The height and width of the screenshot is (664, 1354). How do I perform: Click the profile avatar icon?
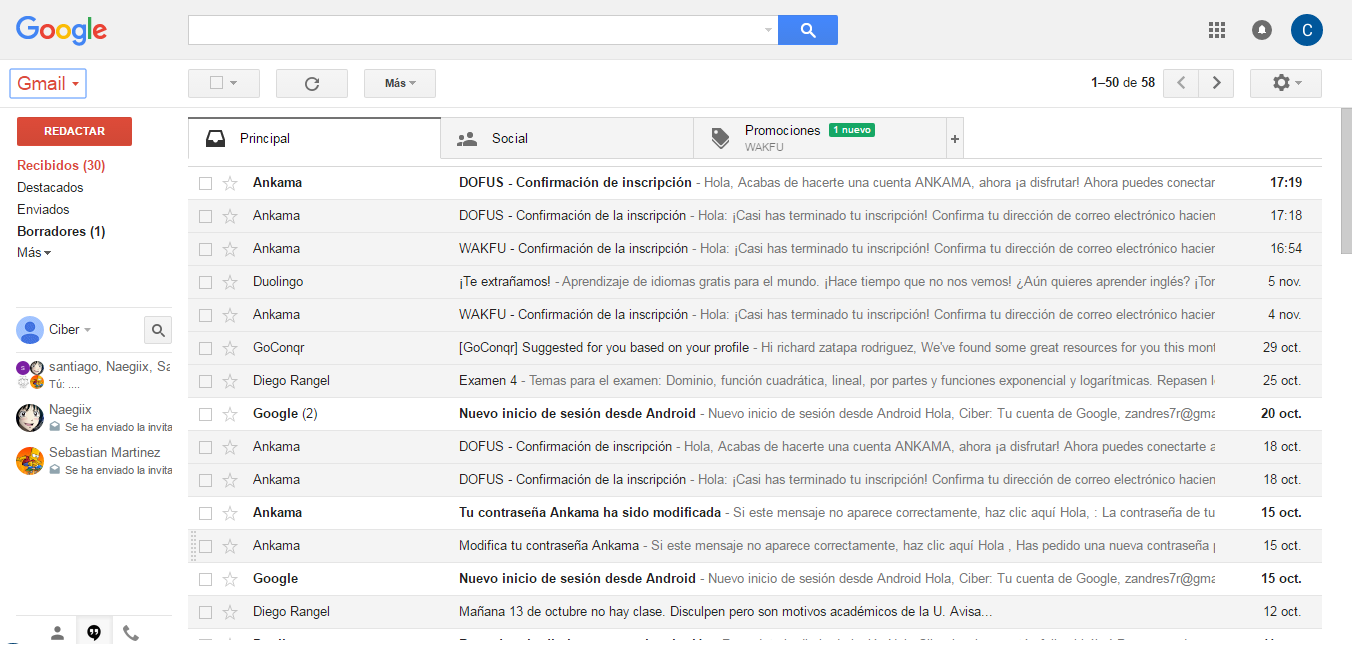pos(1306,30)
